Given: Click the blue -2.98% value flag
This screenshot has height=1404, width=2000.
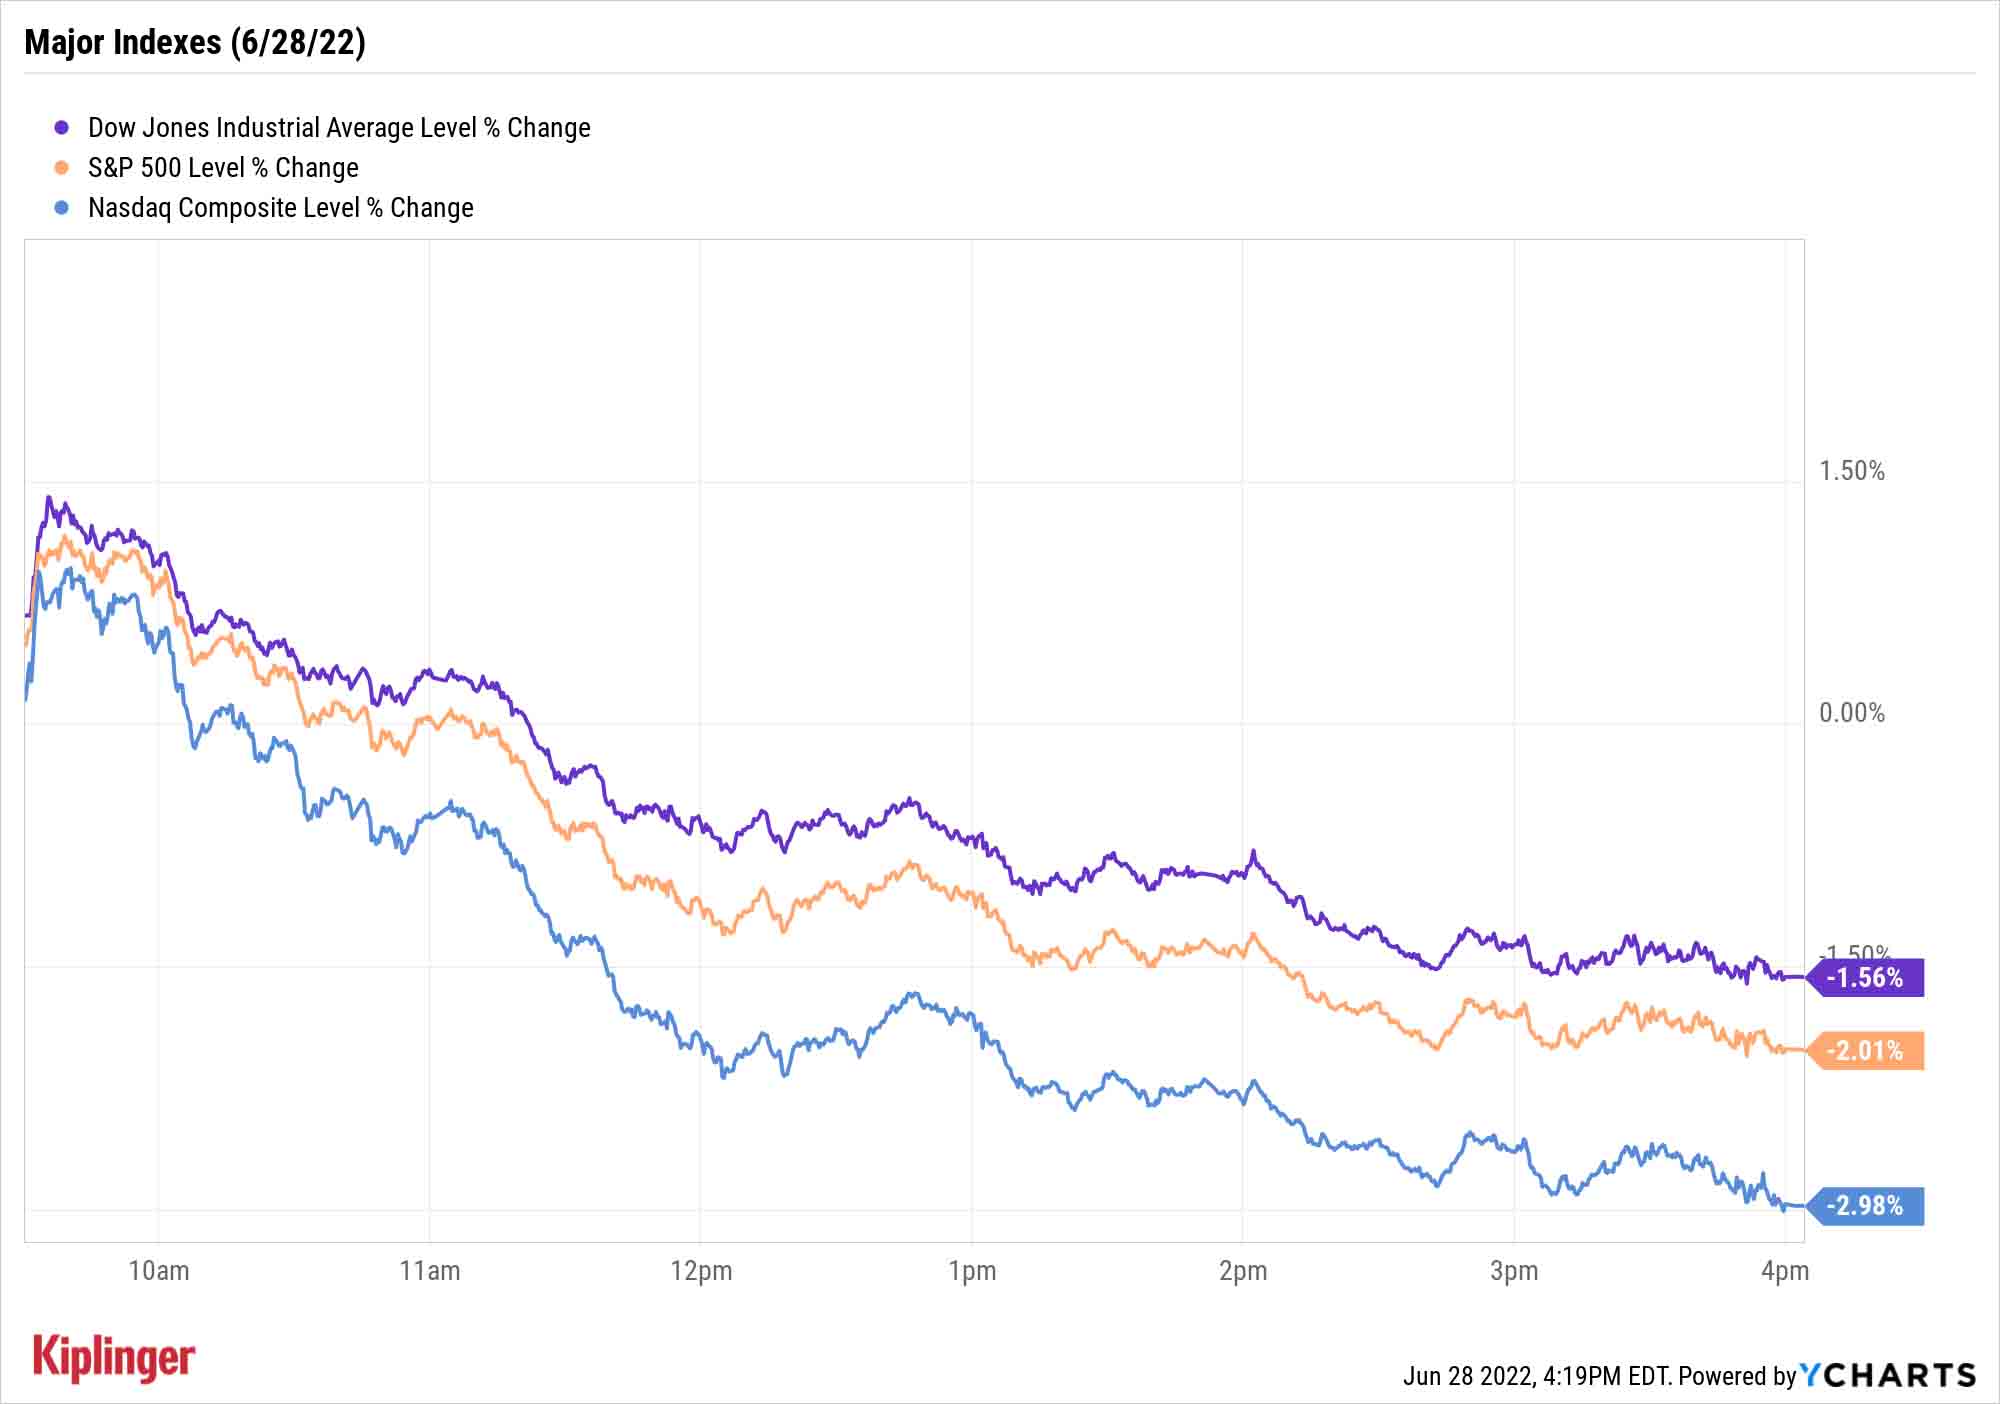Looking at the screenshot, I should coord(1866,1205).
